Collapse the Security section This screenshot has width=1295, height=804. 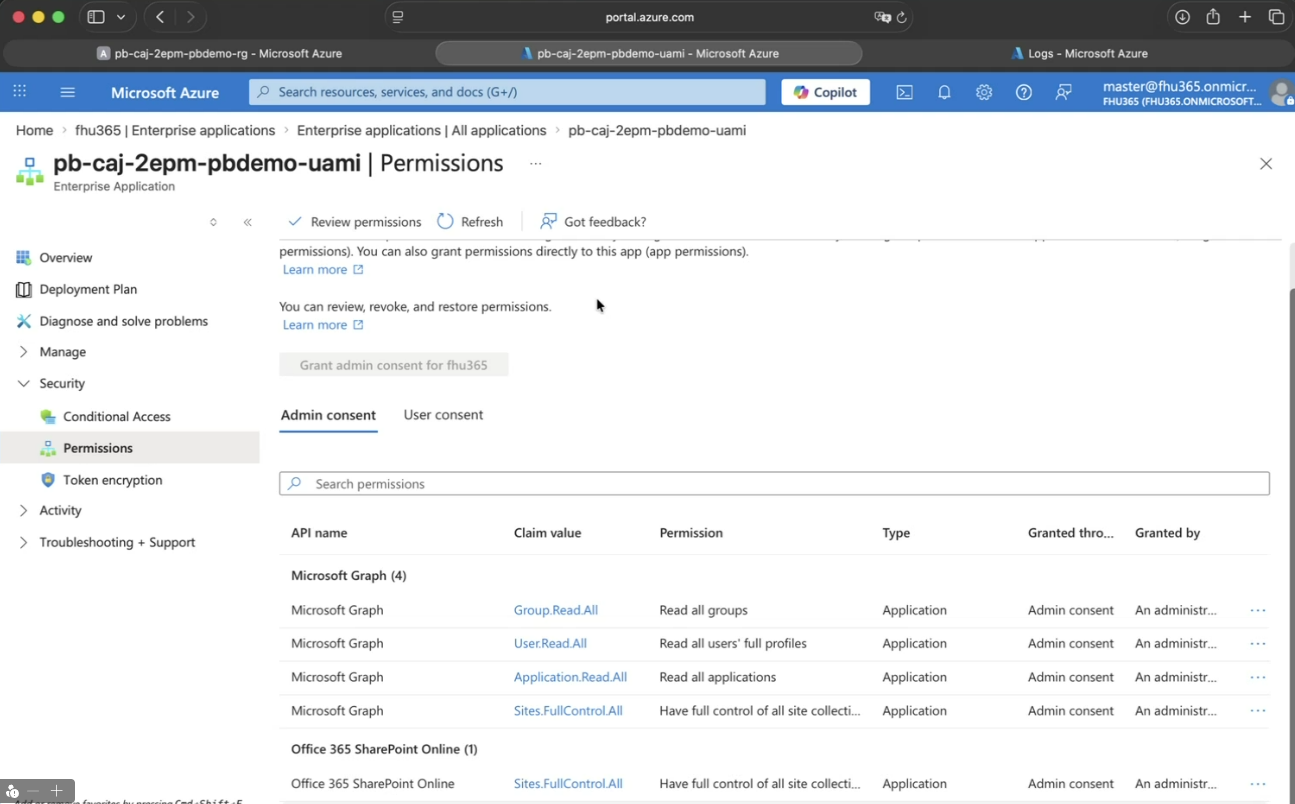click(24, 384)
